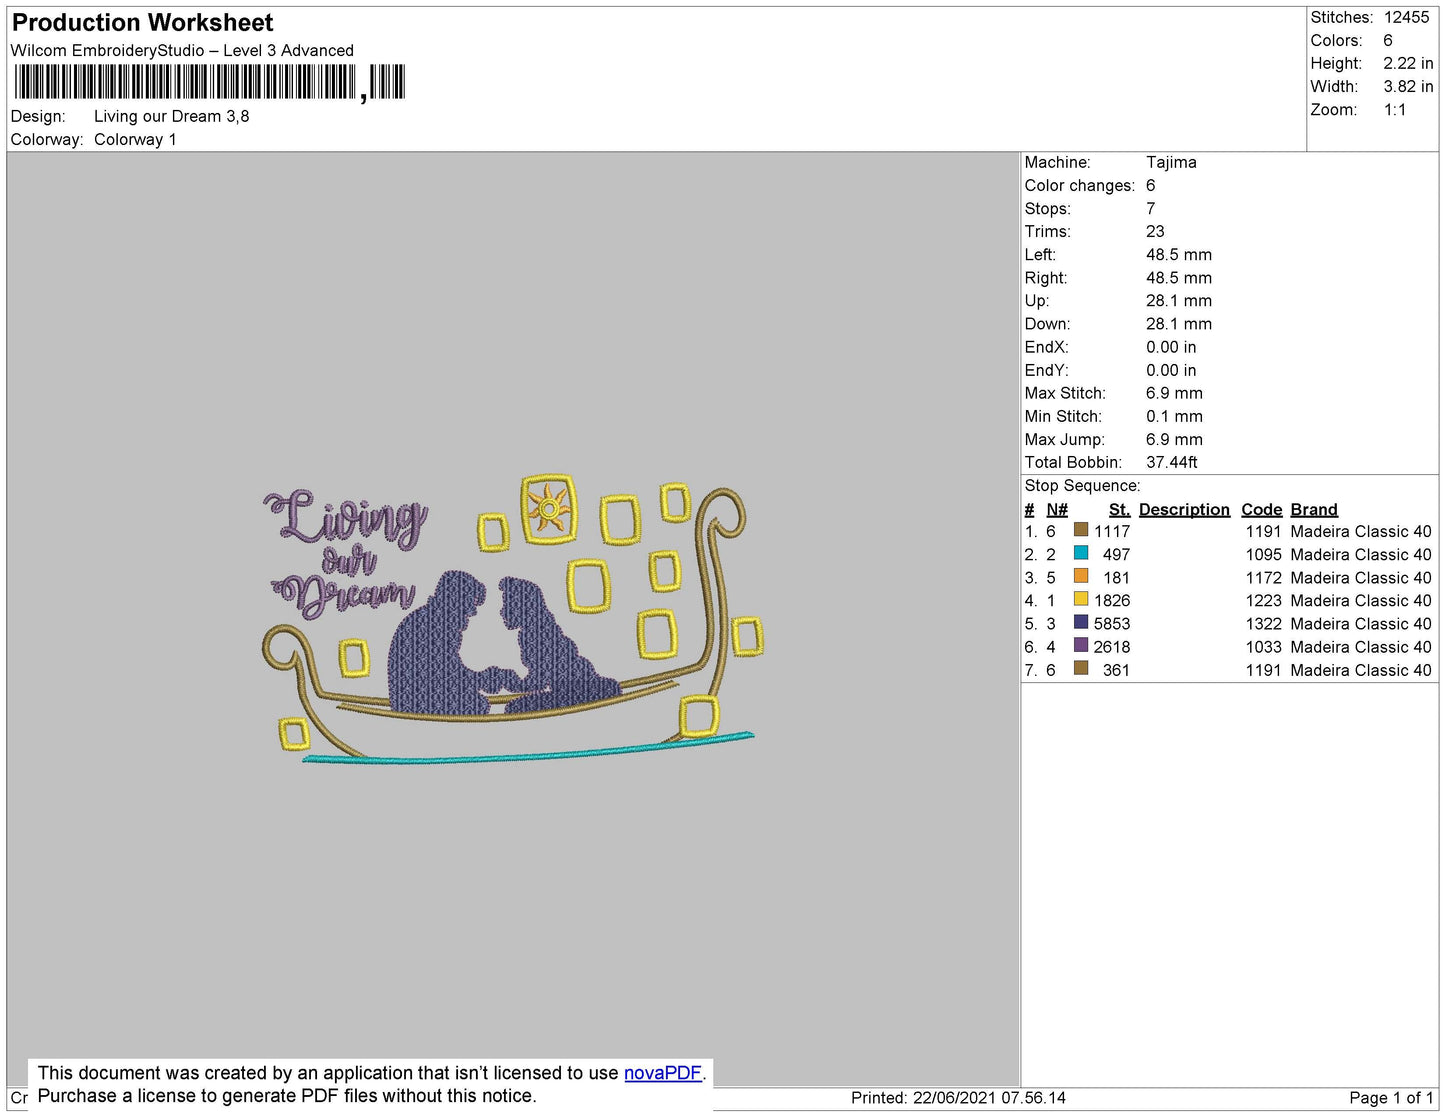Screen dimensions: 1445x1117
Task: Click the Colorway 1 value
Action: tap(135, 139)
